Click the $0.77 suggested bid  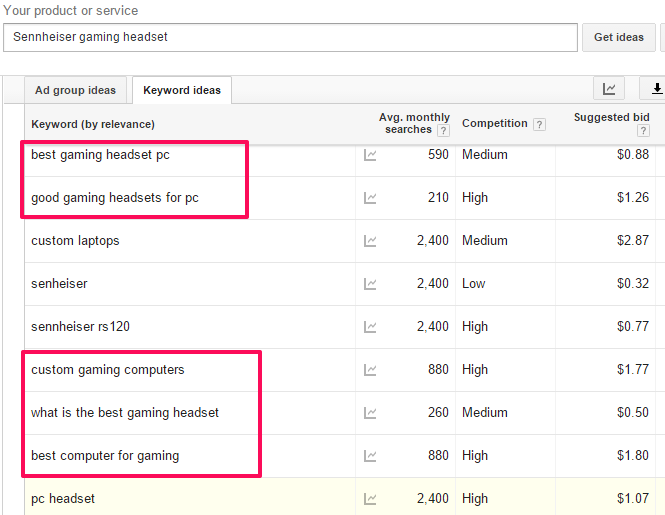[x=633, y=326]
